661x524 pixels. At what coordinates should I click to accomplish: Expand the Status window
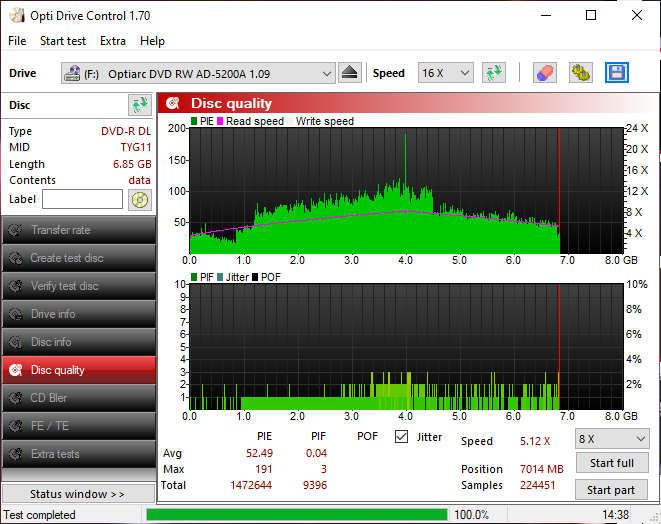(78, 494)
